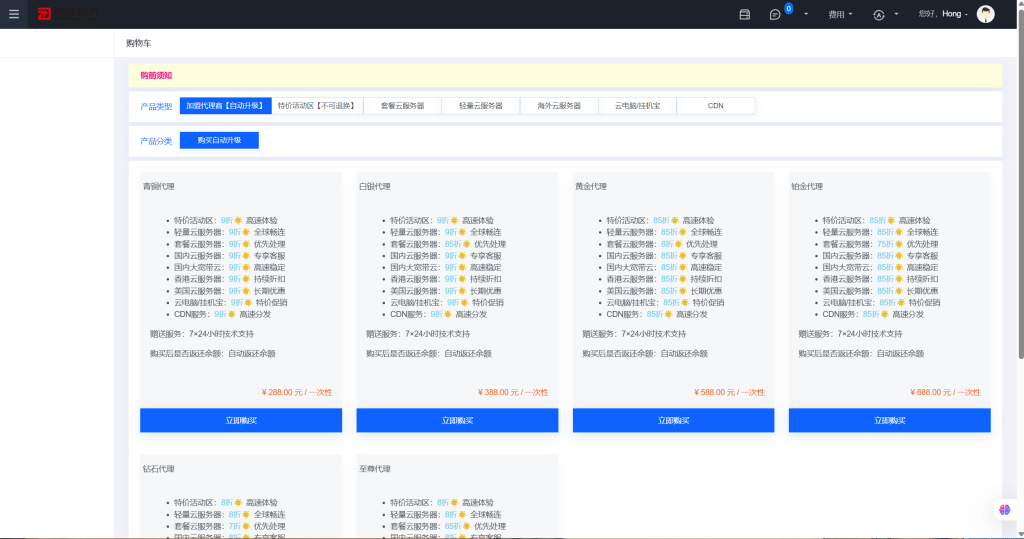Click 铂金代理 套餐云服务器 75折 line
Screen dimensions: 1024x539
(880, 244)
